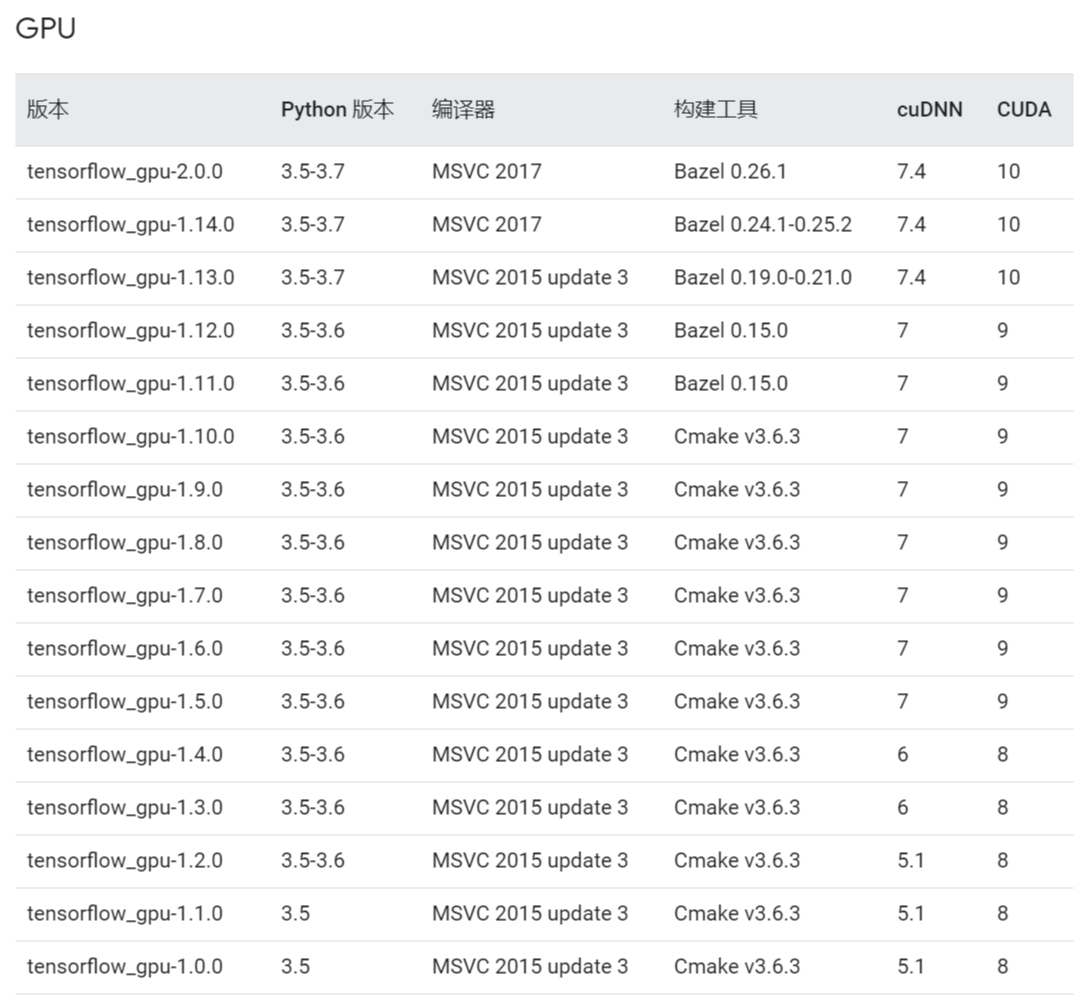
Task: Click Python 3.5-3.6 in tensorflow_gpu-1.8.0 row
Action: point(313,543)
